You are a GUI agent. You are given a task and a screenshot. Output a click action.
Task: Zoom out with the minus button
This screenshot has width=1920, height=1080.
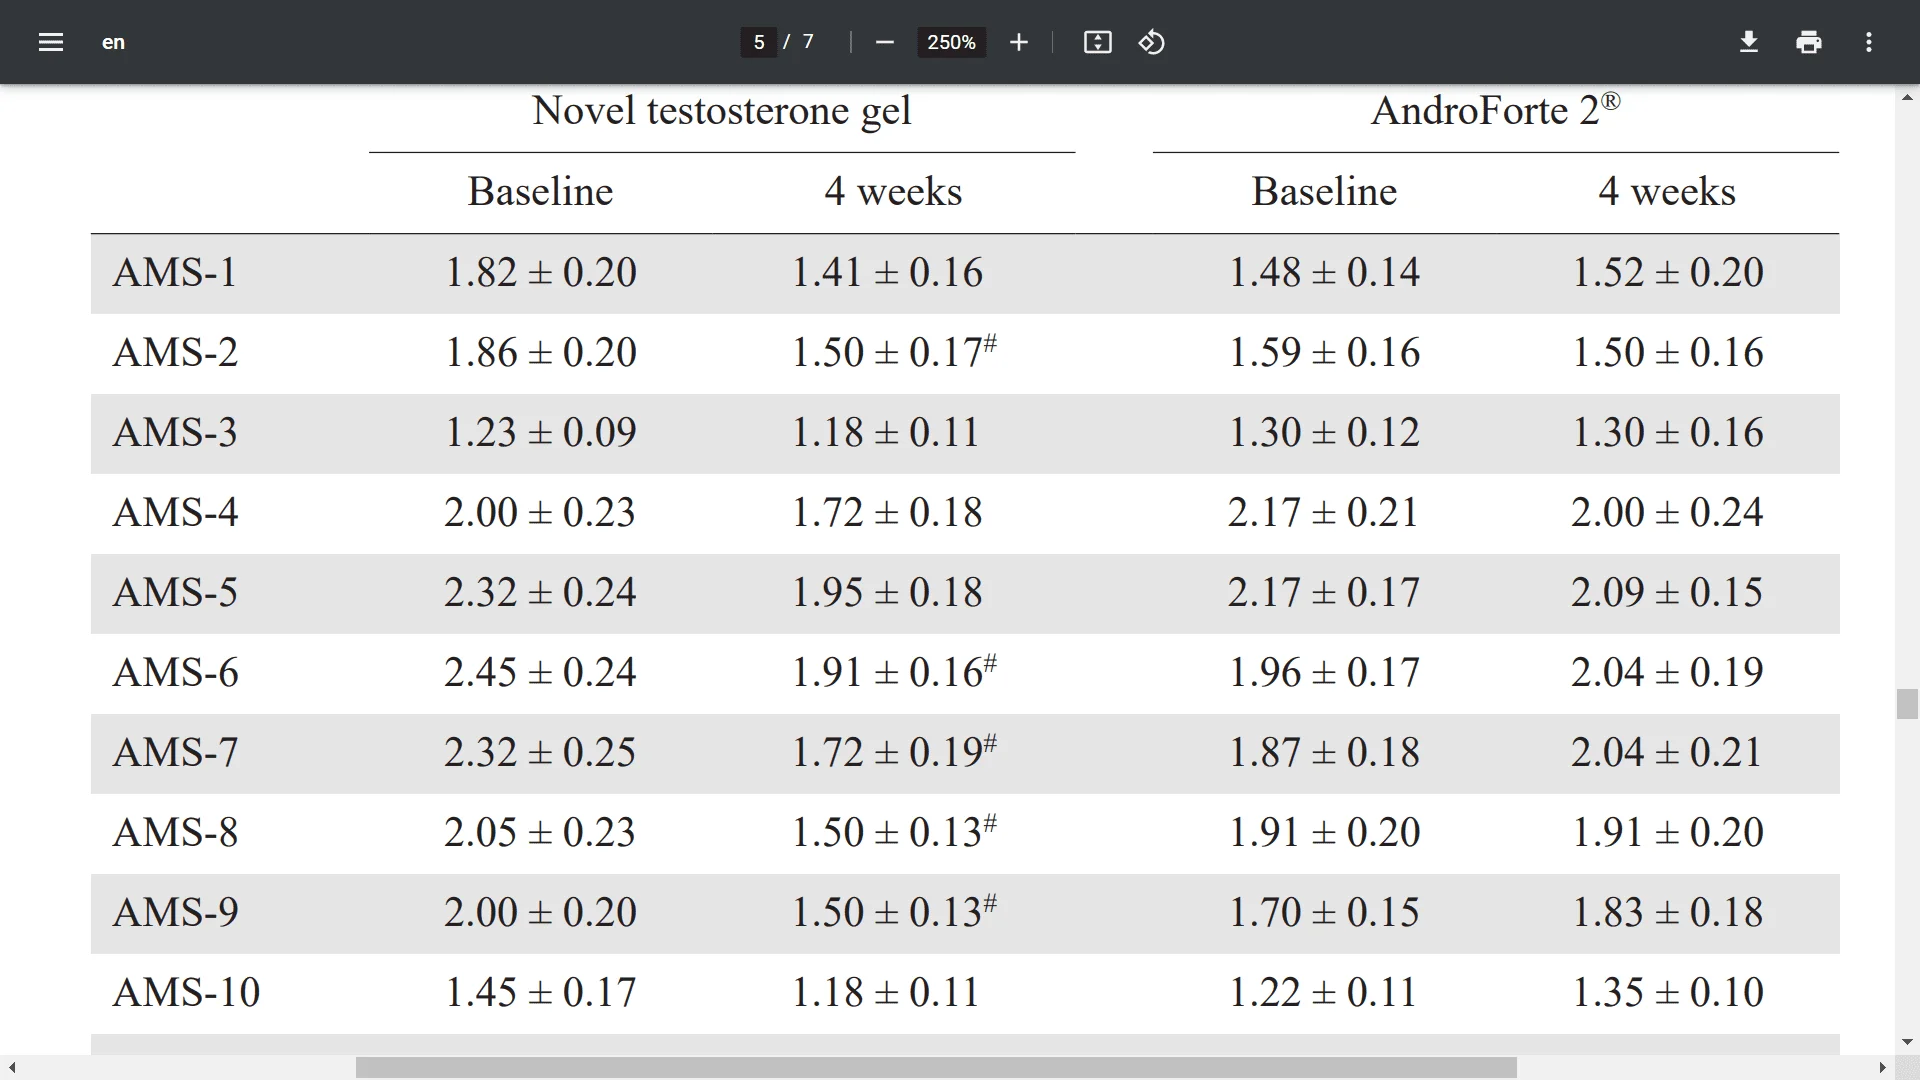[x=884, y=42]
